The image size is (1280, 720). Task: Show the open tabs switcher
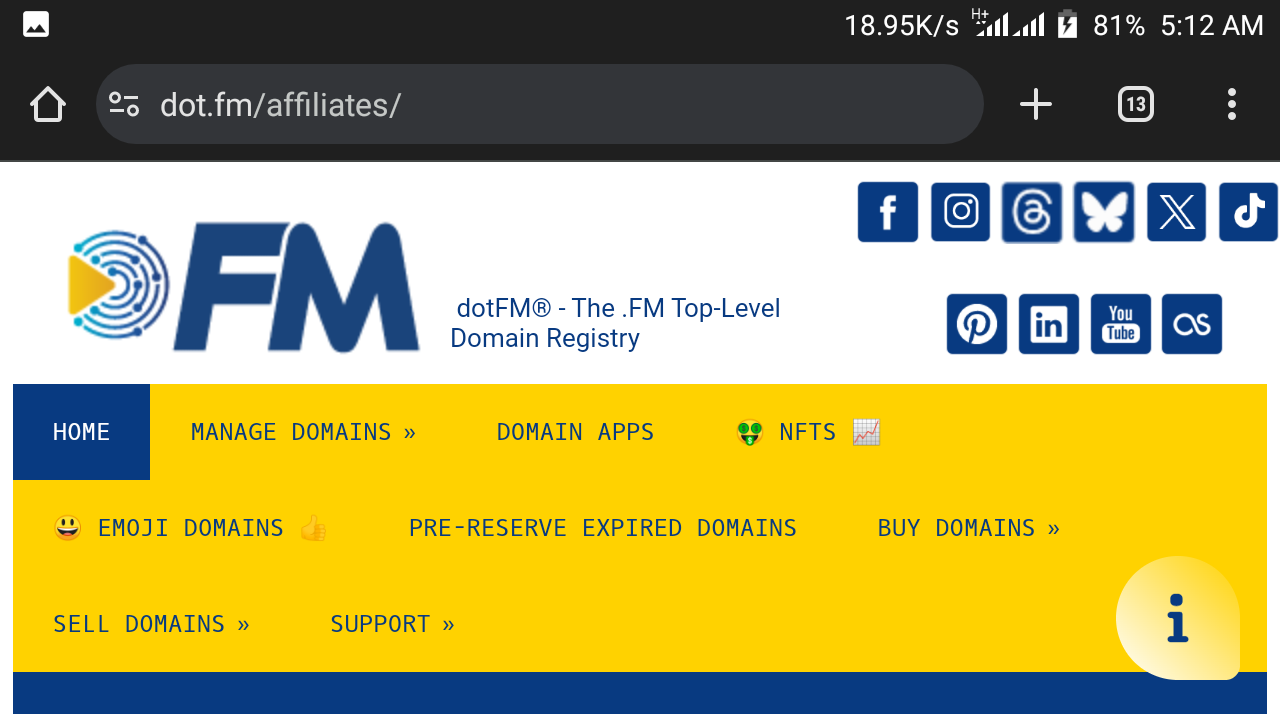pos(1136,104)
